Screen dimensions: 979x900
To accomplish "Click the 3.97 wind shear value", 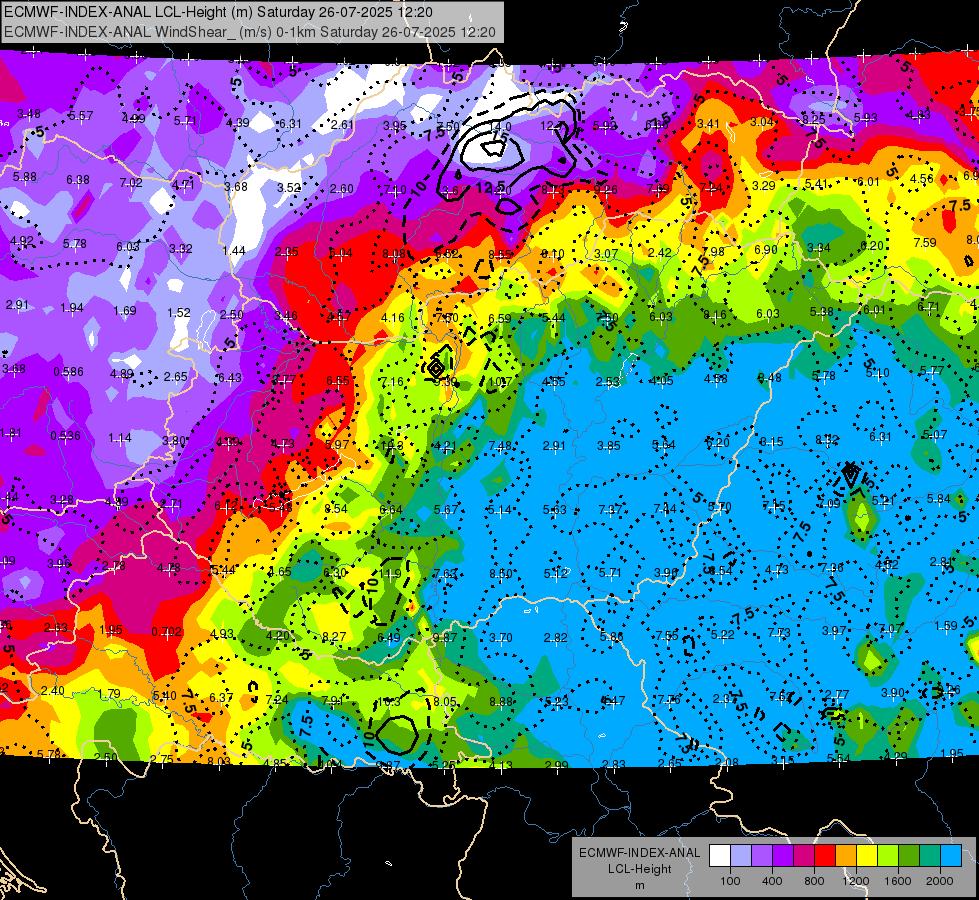I will tap(834, 631).
